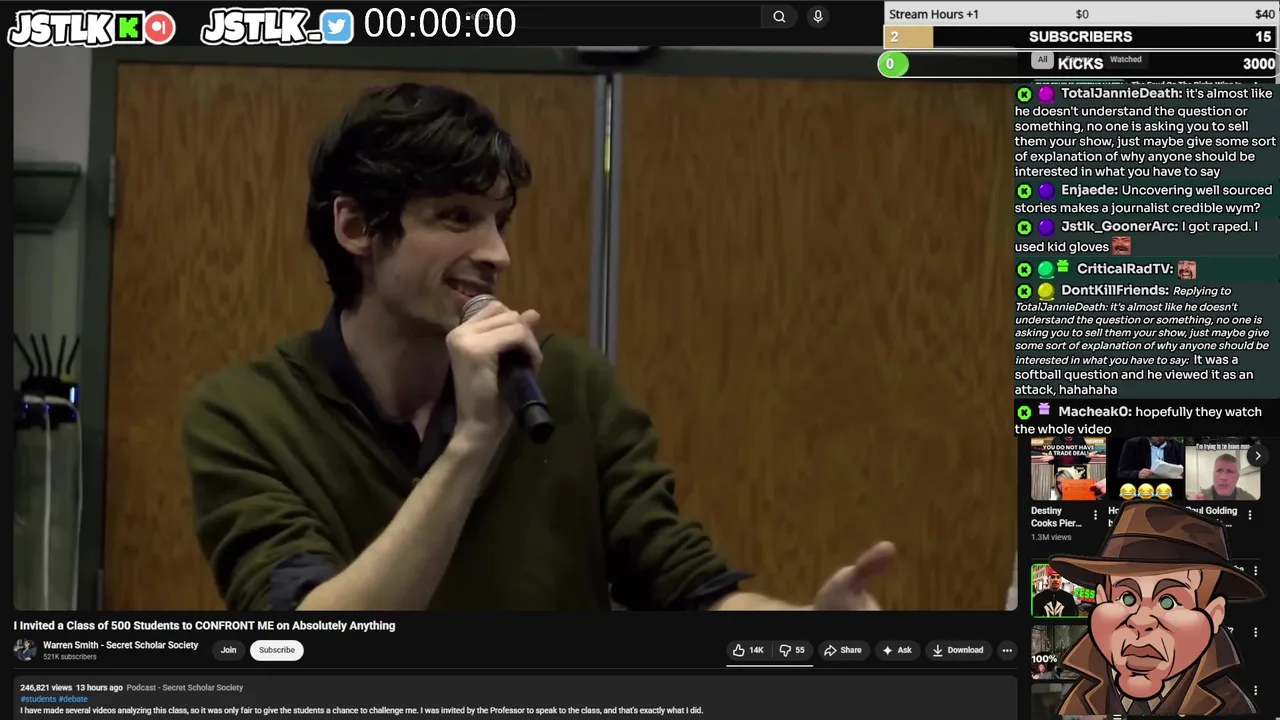Click Kick icon beside TotalJannieDeath message

1024,94
